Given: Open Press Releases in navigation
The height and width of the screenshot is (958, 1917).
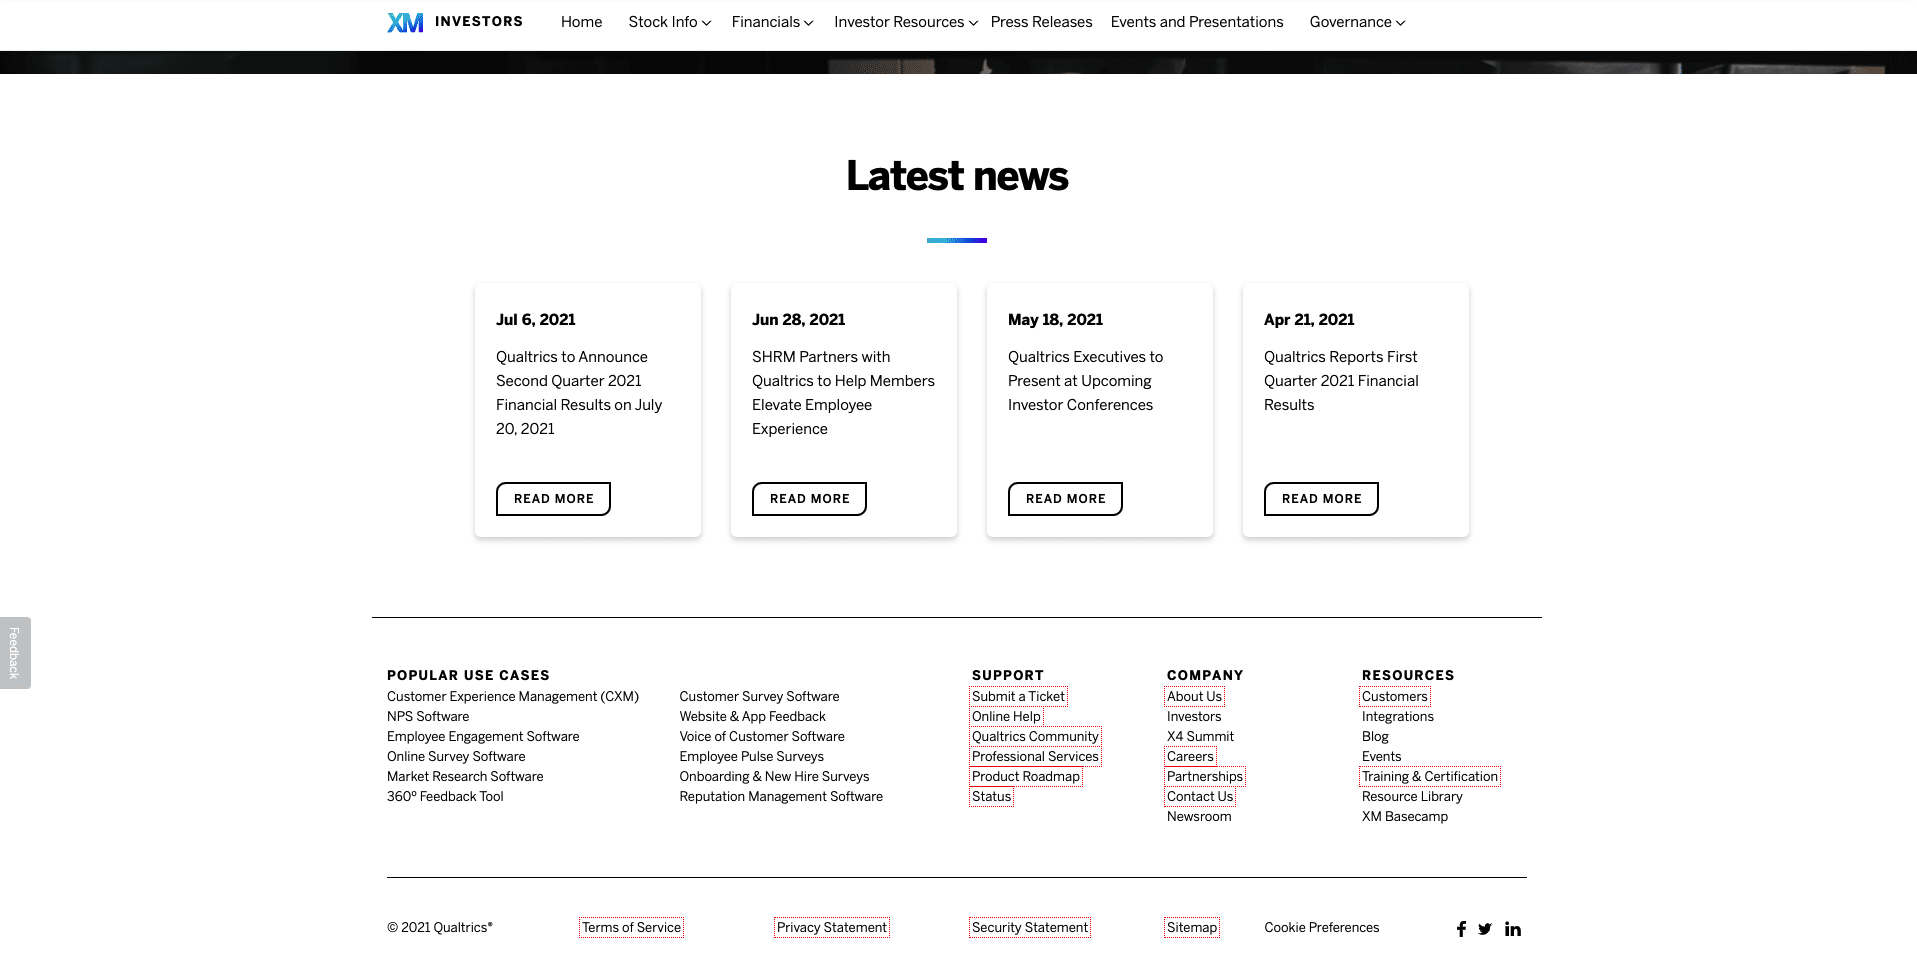Looking at the screenshot, I should coord(1041,22).
